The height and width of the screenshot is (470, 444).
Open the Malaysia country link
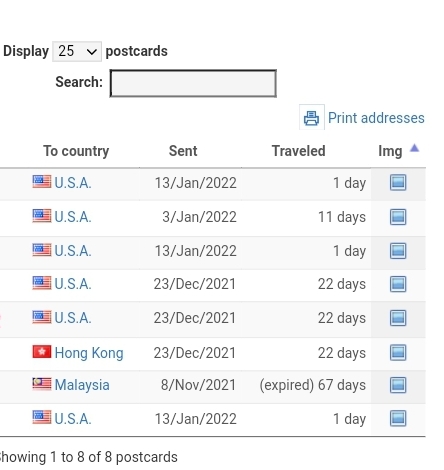(x=82, y=385)
